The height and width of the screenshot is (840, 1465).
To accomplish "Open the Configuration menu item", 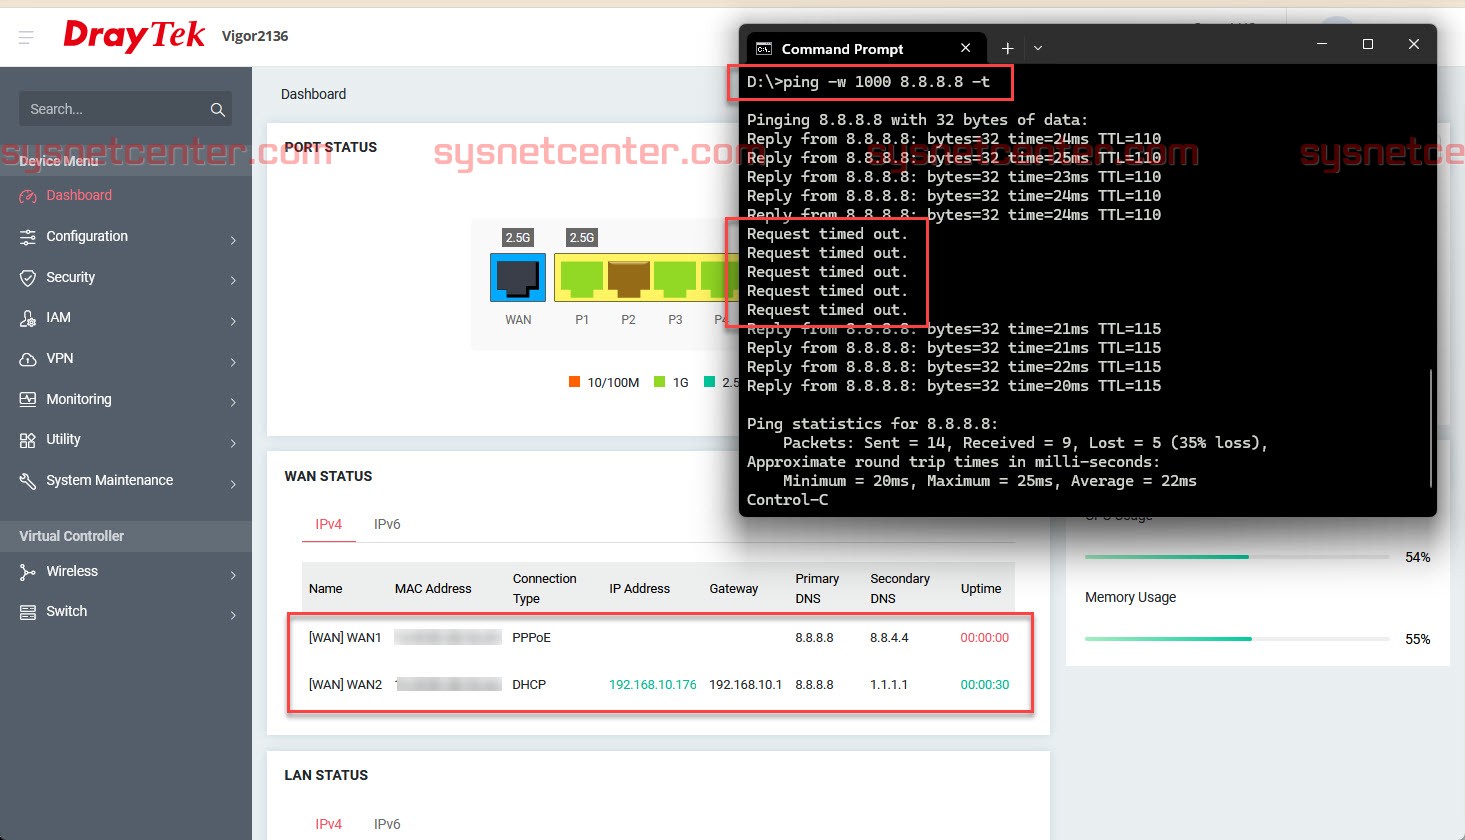I will coord(87,236).
